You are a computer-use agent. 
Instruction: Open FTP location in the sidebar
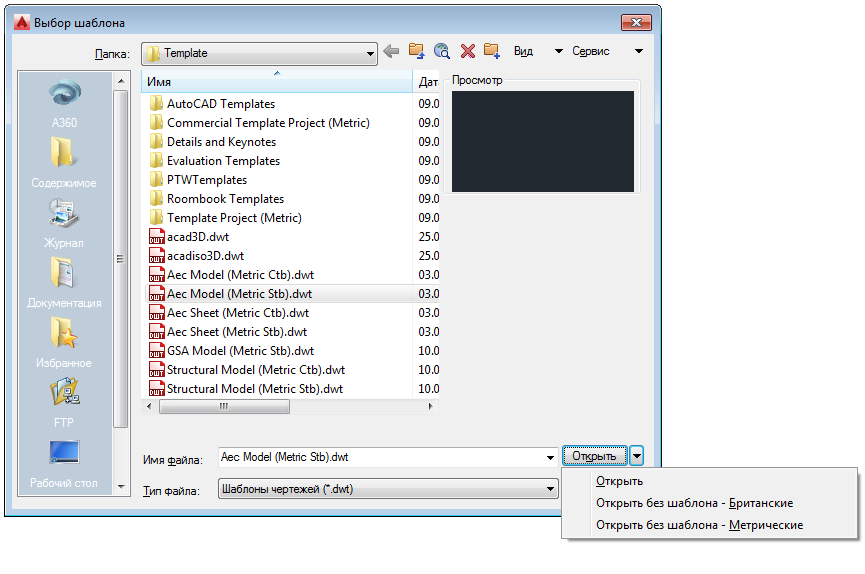click(64, 403)
